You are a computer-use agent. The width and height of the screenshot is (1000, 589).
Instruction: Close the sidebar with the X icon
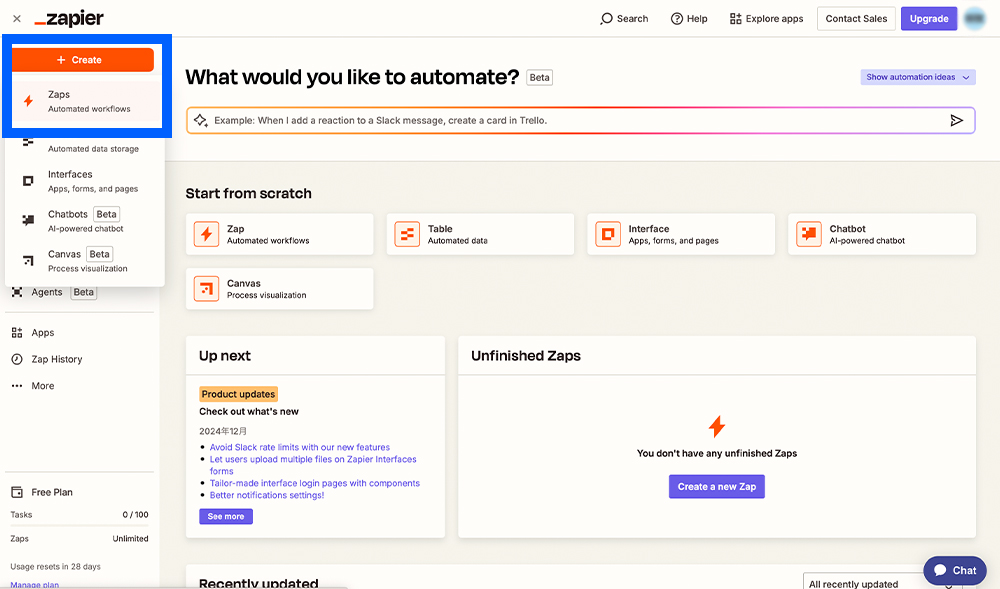tap(17, 18)
